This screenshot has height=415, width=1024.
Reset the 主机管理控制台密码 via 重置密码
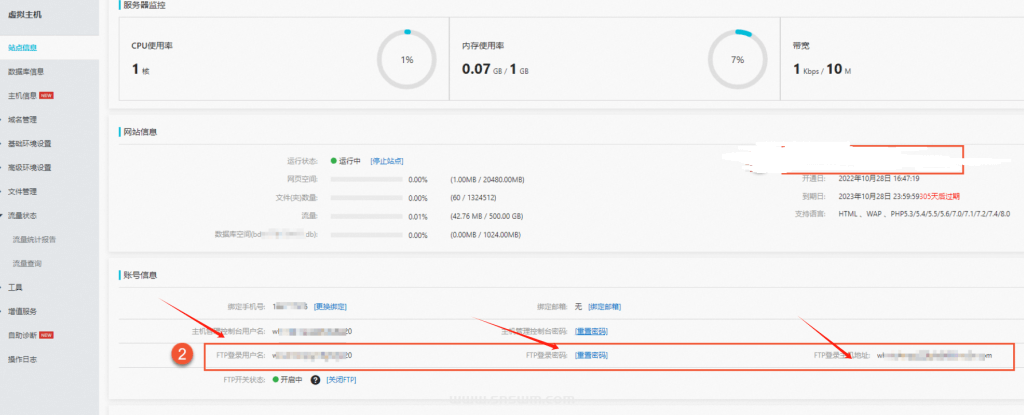[591, 331]
